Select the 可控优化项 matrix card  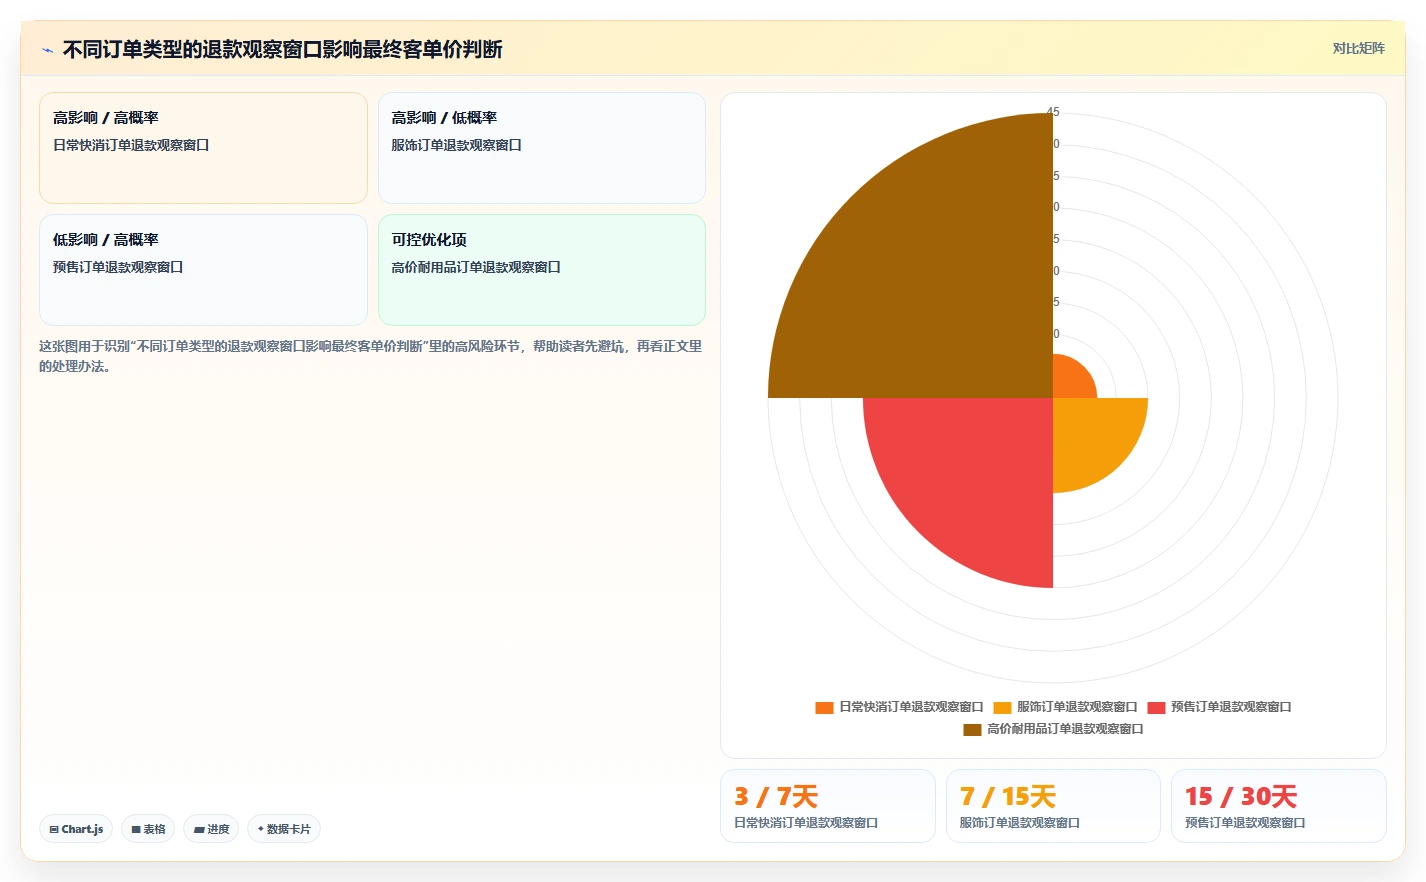click(542, 270)
